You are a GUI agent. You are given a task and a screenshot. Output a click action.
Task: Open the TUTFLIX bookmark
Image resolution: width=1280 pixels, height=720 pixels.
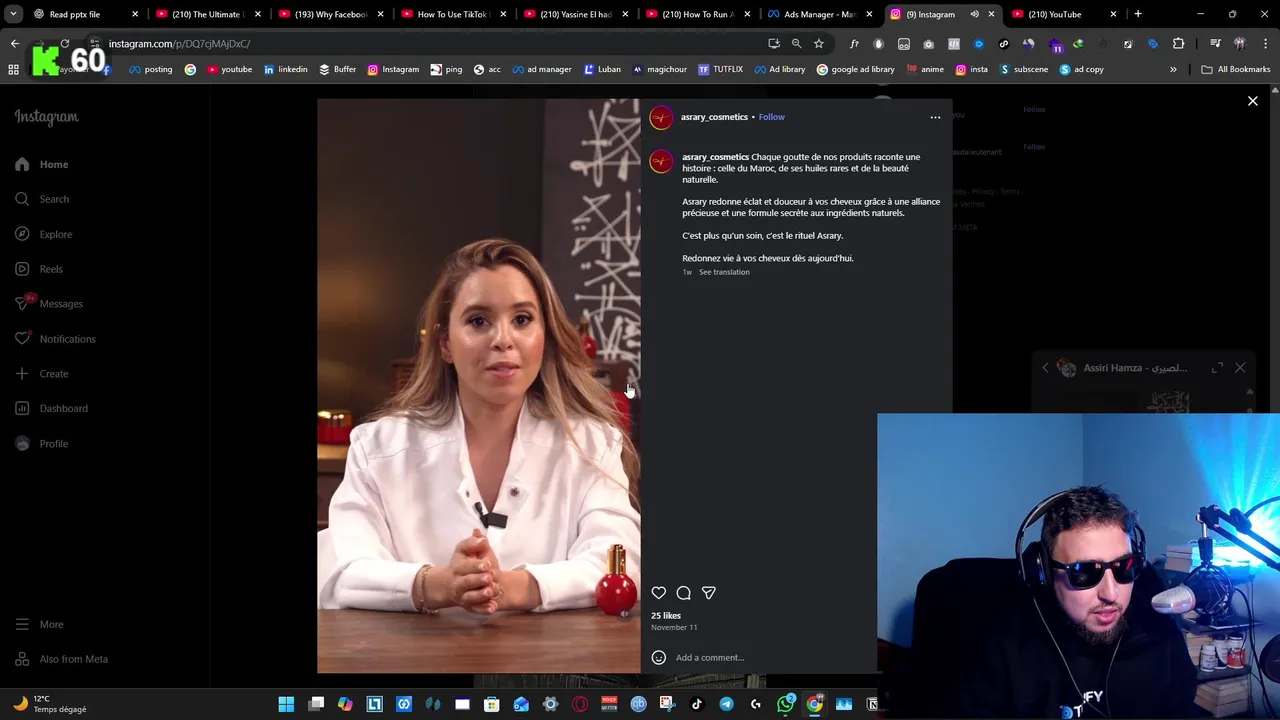720,69
